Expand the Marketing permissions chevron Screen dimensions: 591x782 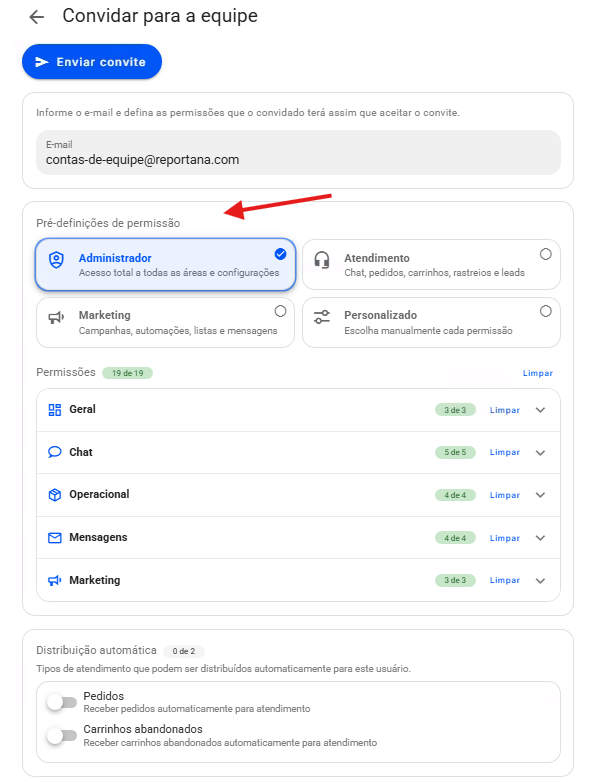[540, 581]
